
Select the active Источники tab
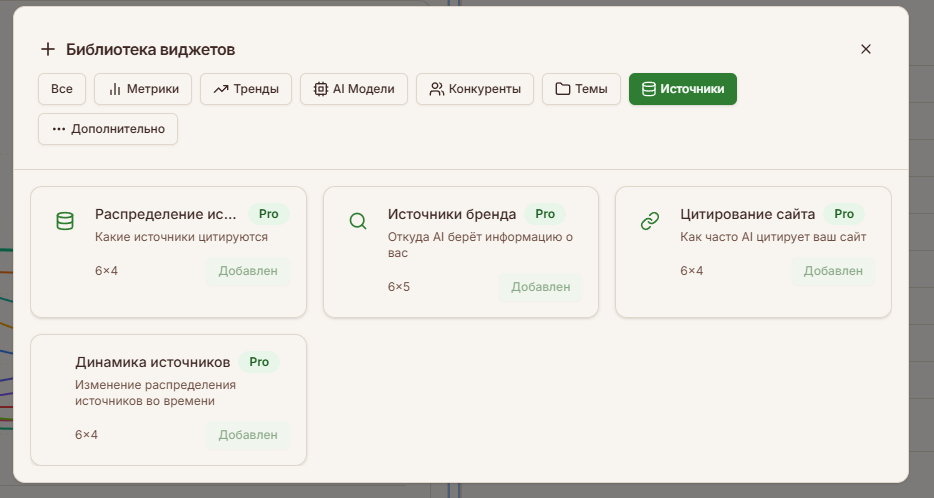683,89
